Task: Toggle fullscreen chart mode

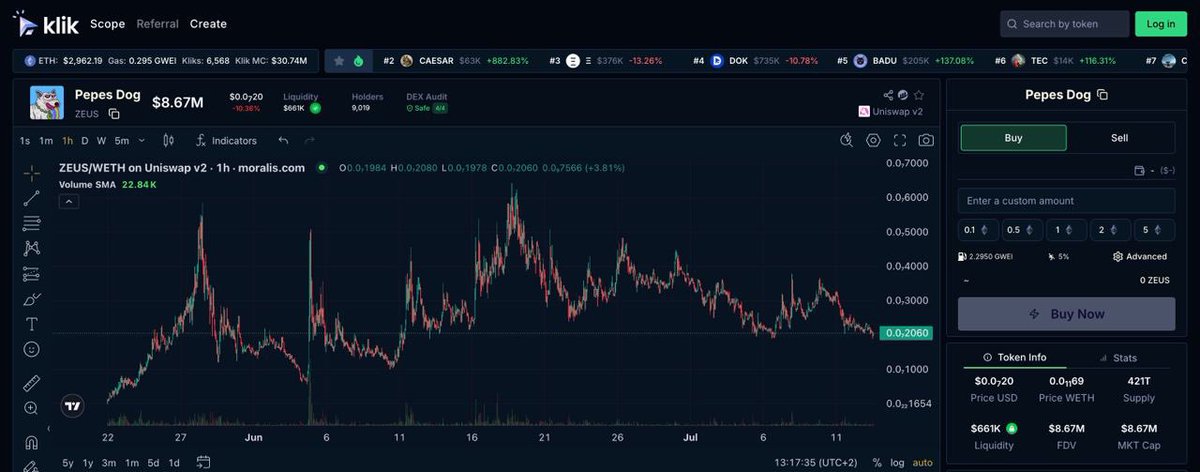Action: pos(900,140)
